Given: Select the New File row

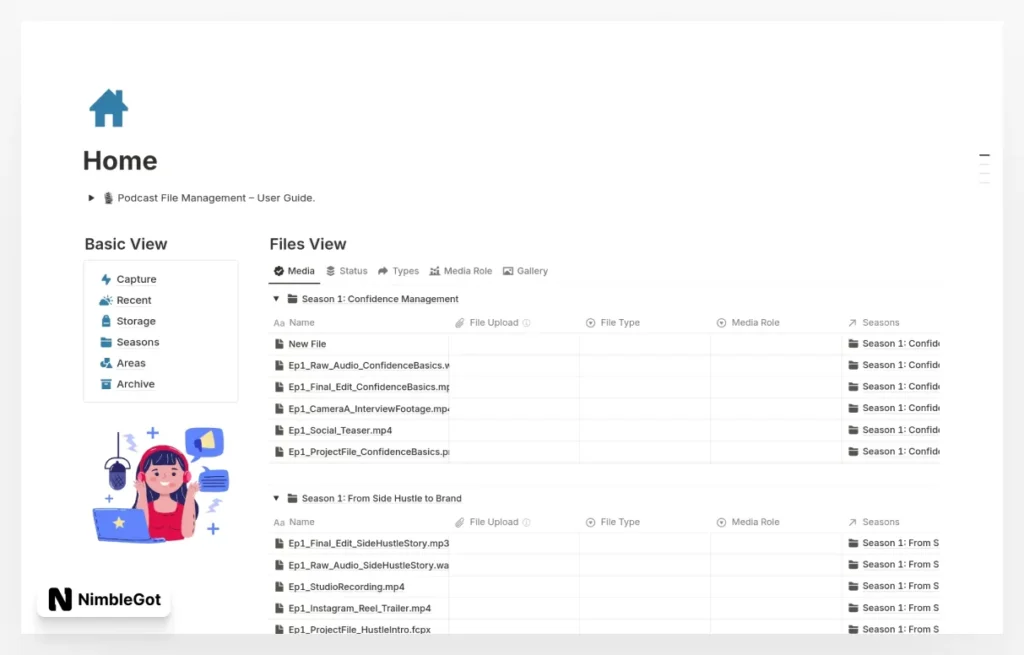Looking at the screenshot, I should pyautogui.click(x=308, y=343).
